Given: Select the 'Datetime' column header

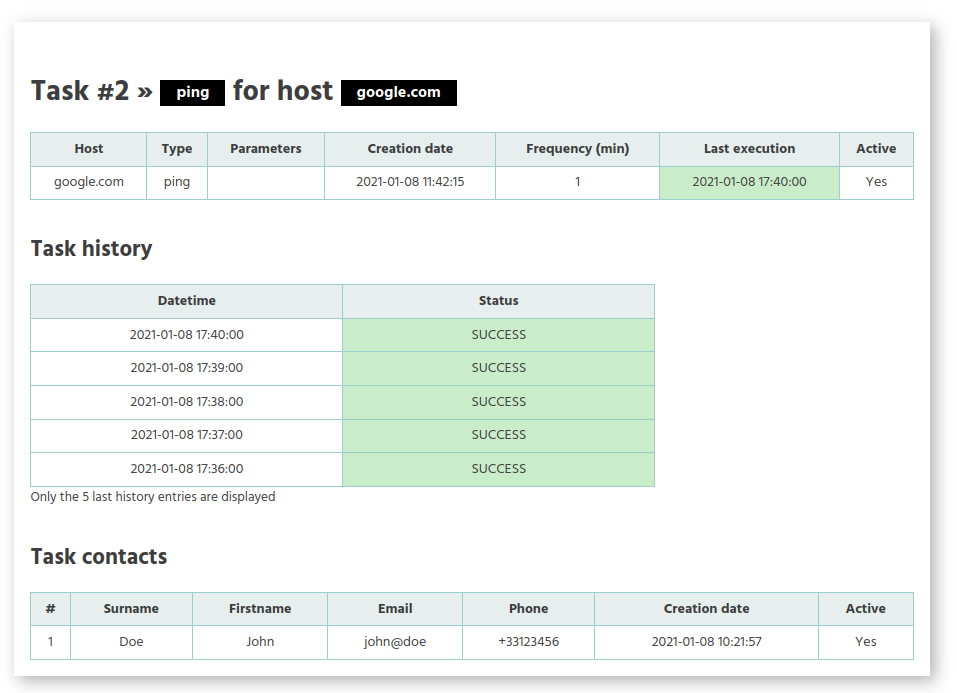Looking at the screenshot, I should click(x=187, y=301).
